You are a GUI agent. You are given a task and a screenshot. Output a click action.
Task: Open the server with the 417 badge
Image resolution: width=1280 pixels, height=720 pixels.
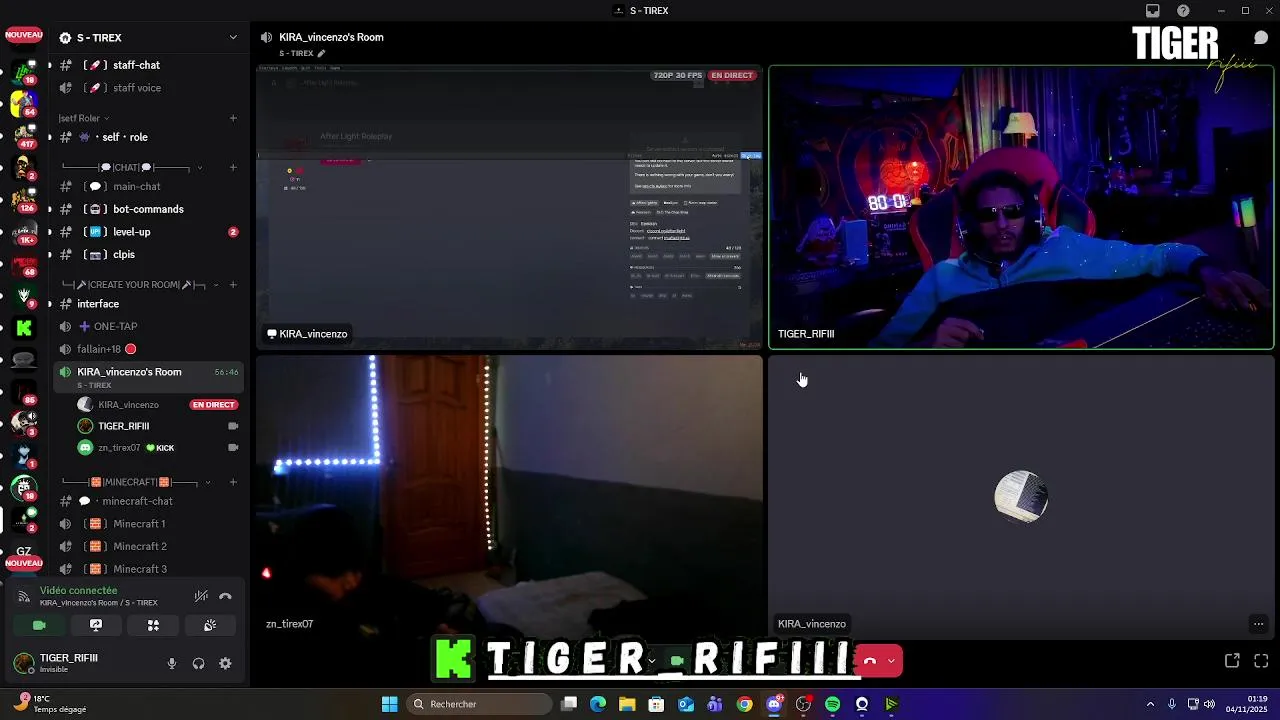(x=24, y=138)
